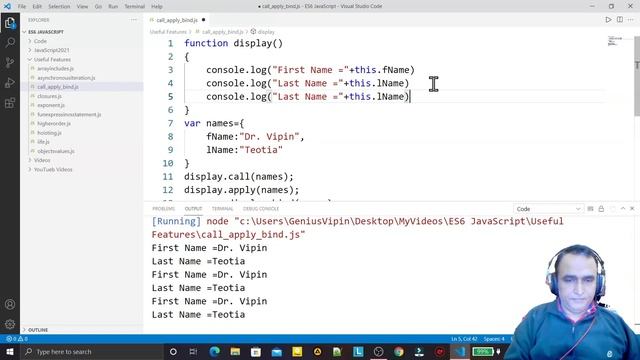Click the Run Code play icon

[608, 20]
